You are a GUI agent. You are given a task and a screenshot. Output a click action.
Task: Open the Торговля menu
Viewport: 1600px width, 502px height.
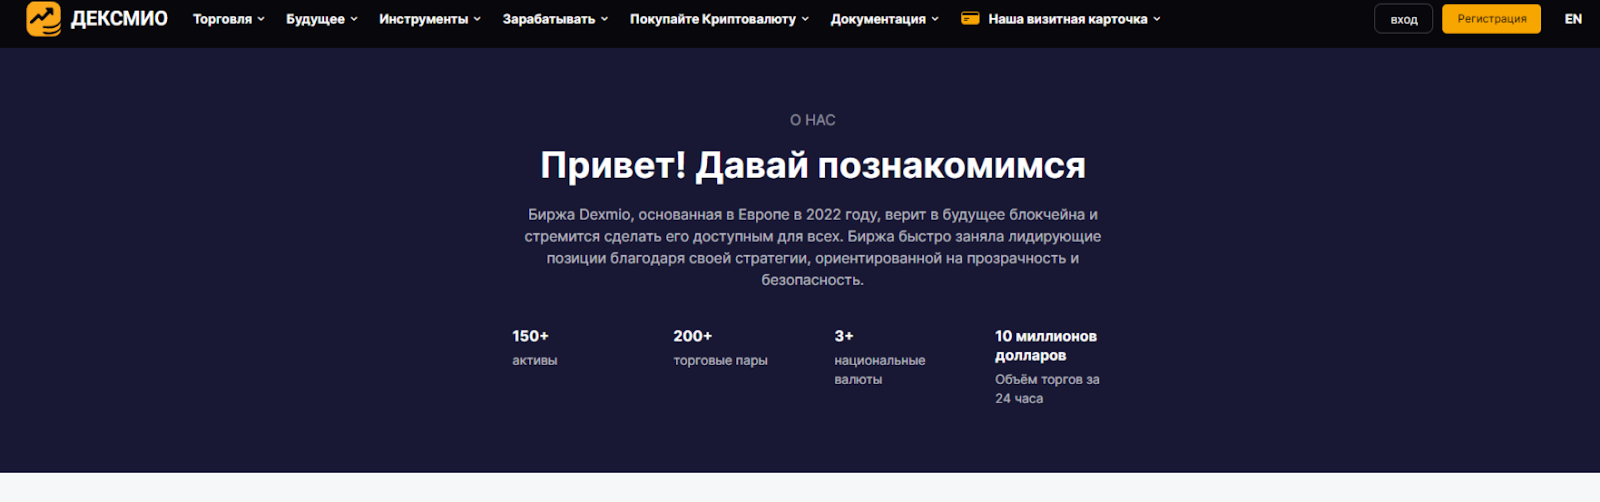tap(222, 19)
